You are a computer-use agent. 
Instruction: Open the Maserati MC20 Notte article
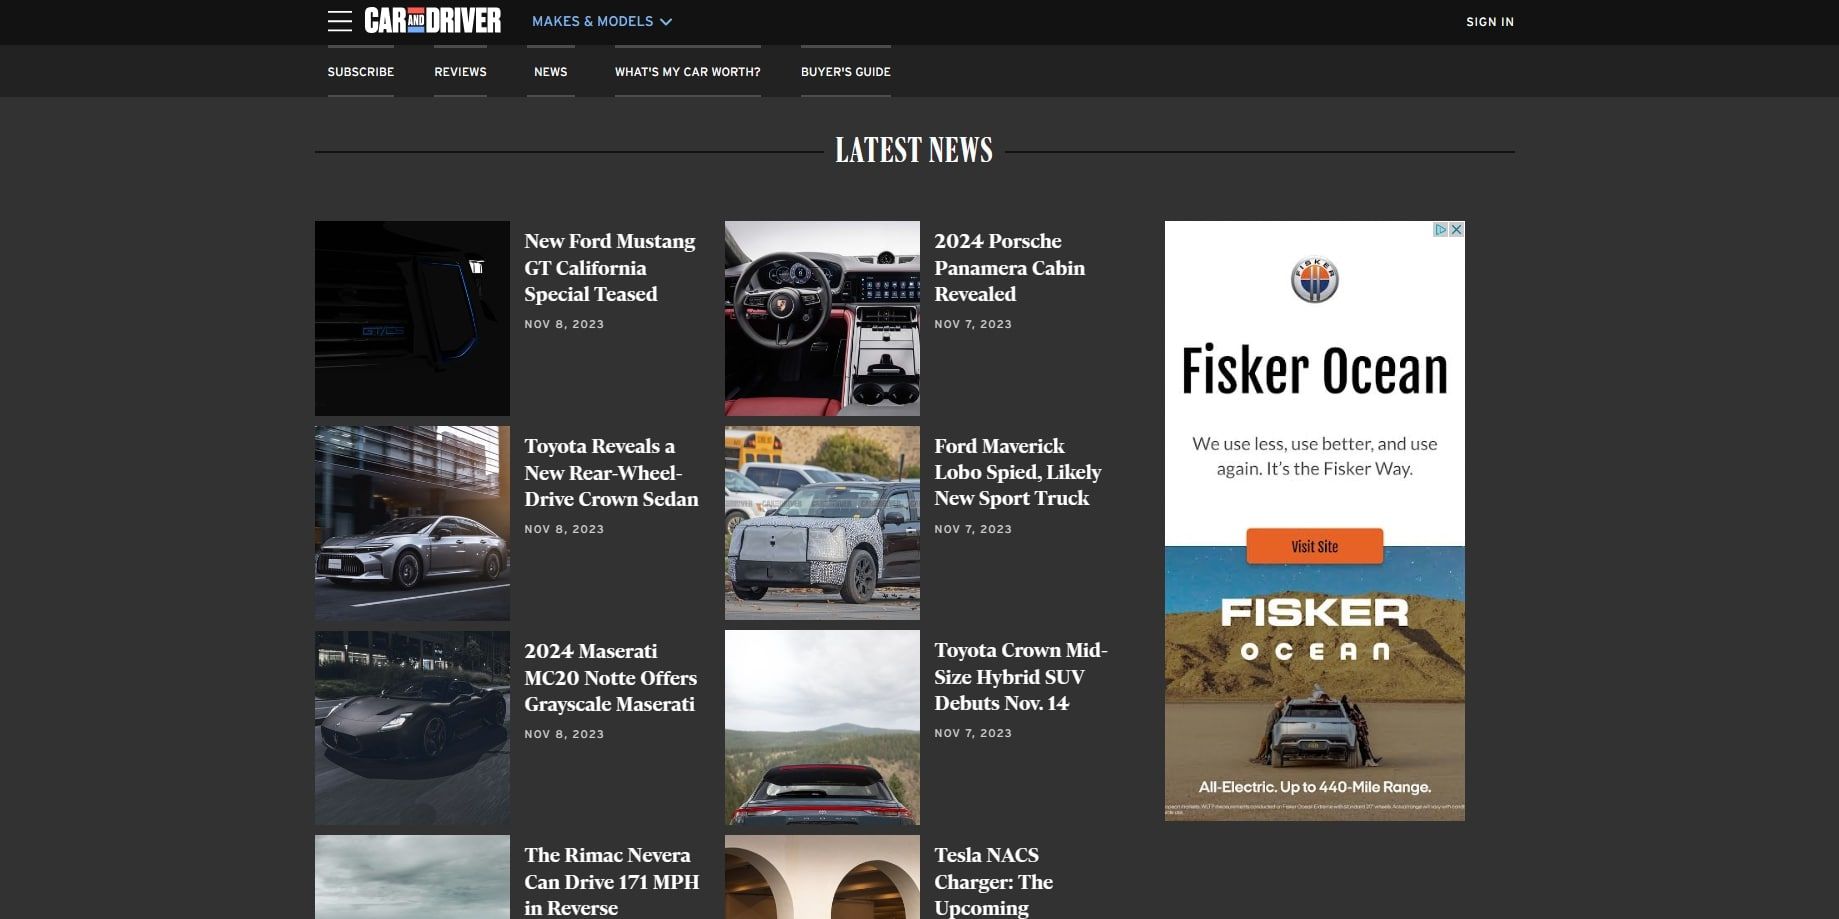610,678
